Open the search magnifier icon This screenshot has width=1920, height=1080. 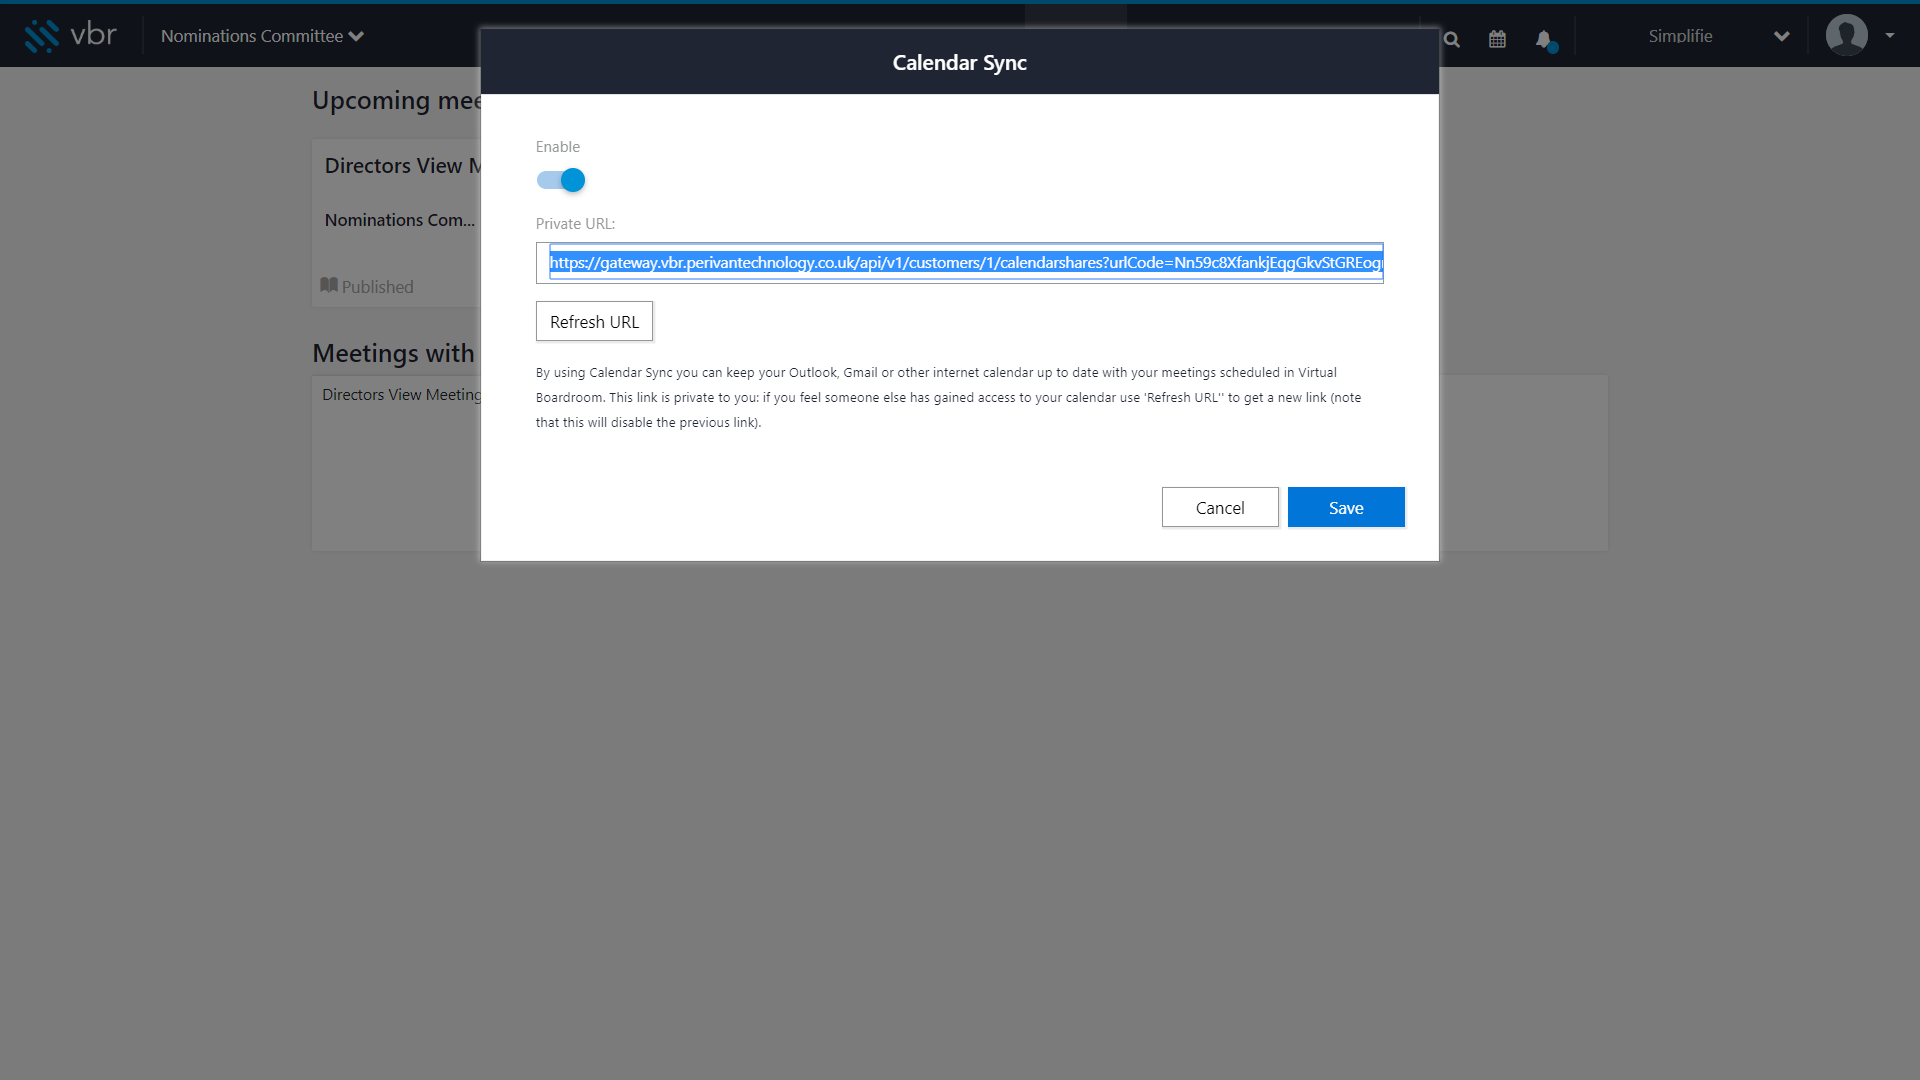[x=1452, y=40]
